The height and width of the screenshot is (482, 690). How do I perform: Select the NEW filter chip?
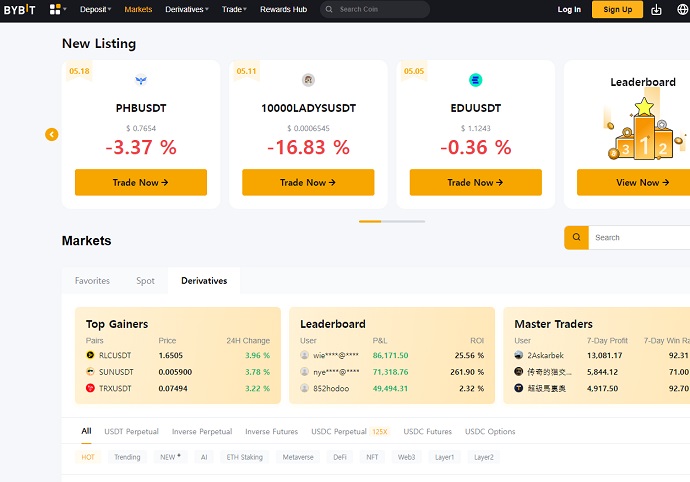click(x=170, y=457)
